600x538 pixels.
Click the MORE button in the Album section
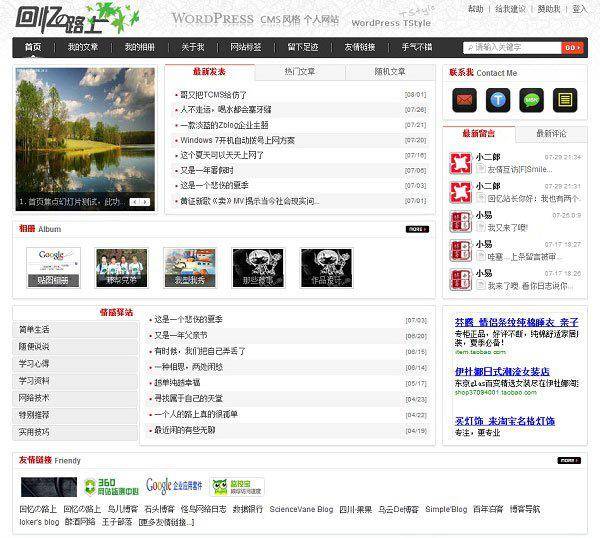[x=417, y=229]
